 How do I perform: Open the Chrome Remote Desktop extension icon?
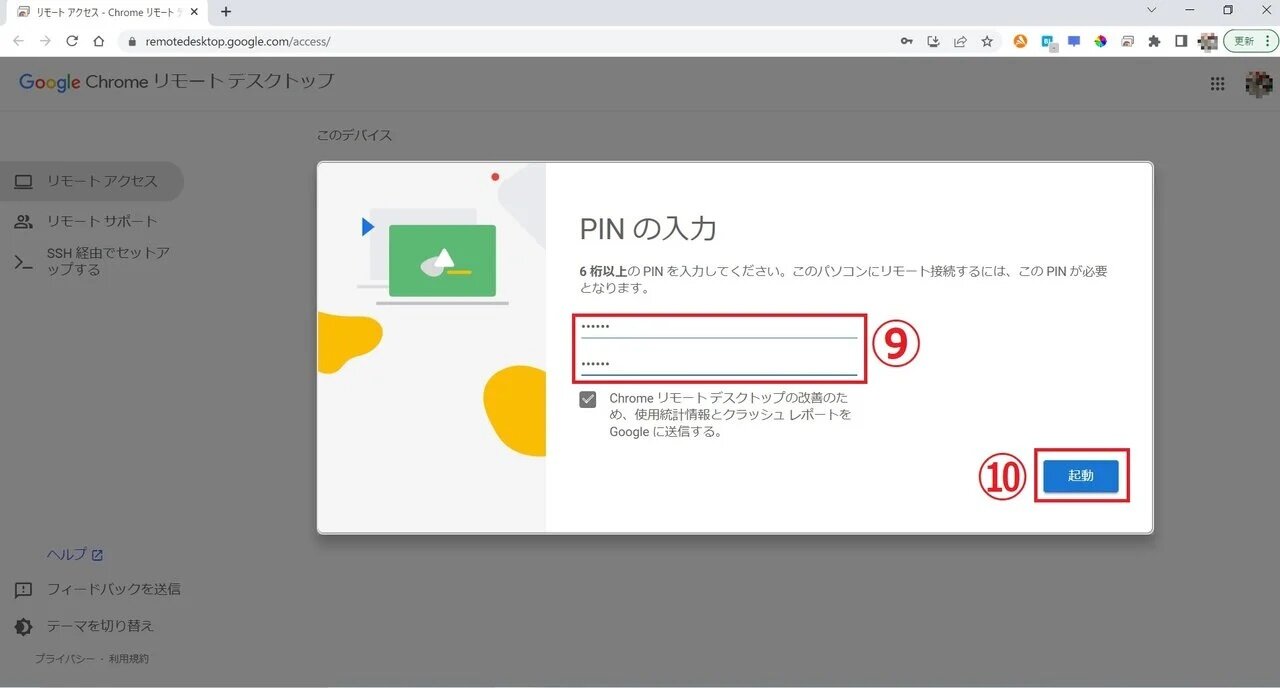1127,41
